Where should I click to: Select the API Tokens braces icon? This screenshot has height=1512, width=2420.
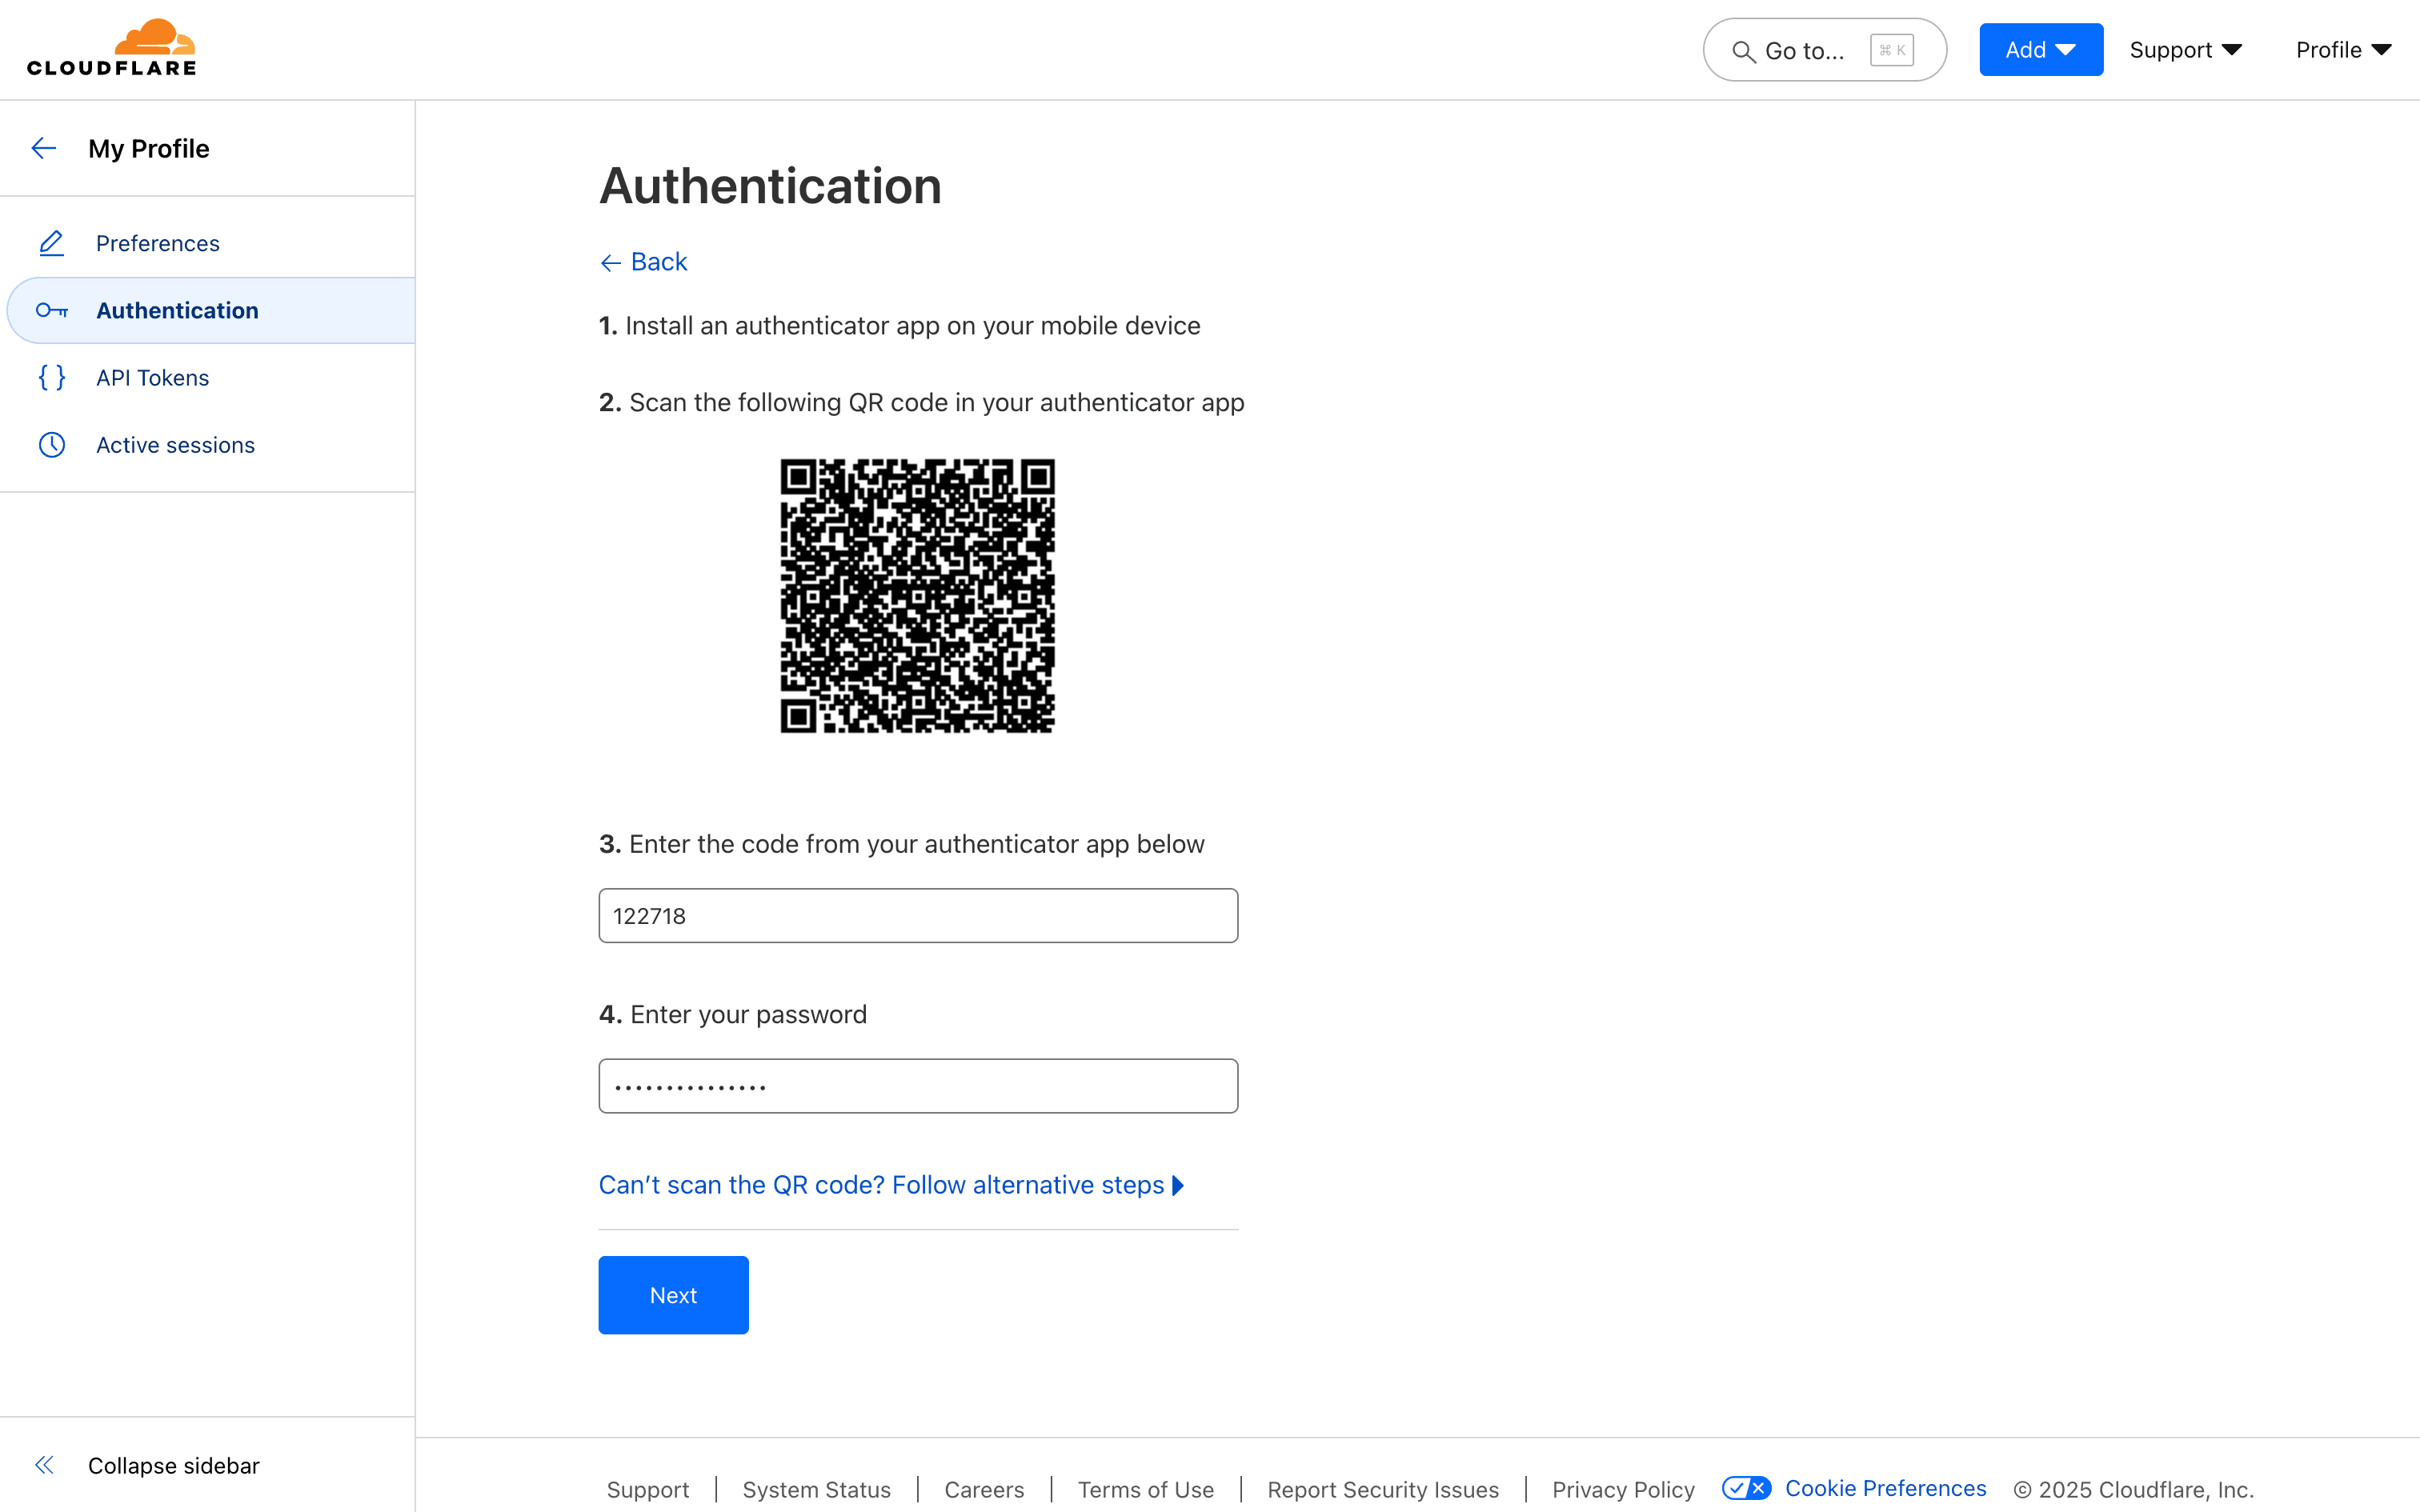pos(52,377)
